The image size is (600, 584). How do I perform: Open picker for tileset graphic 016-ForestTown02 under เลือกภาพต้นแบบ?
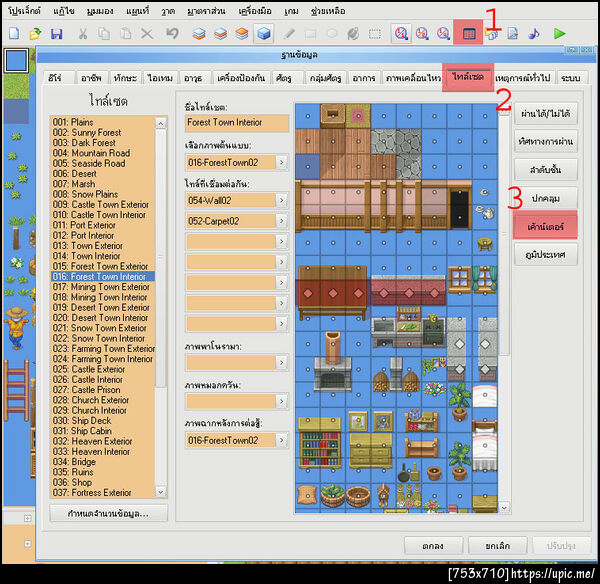tap(282, 162)
